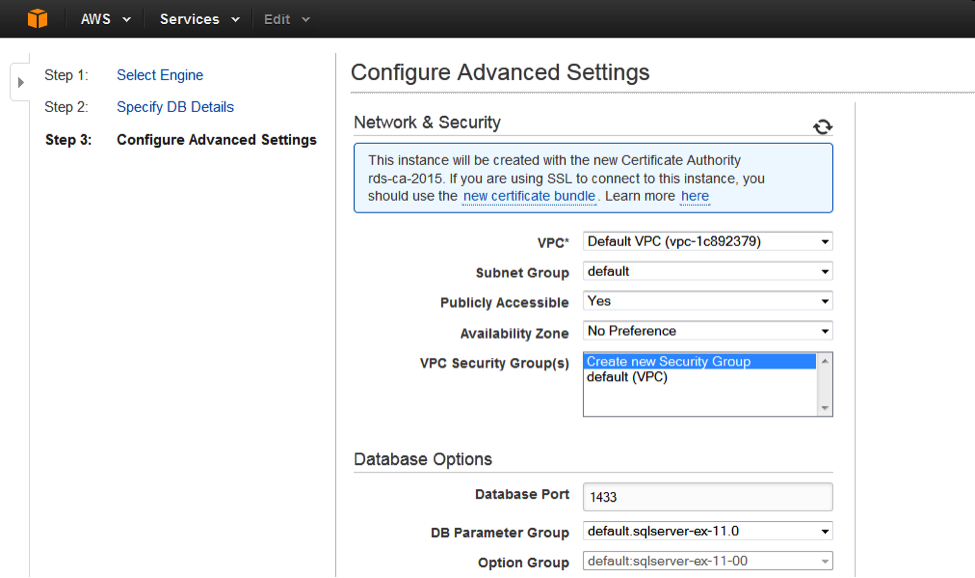Change the Publicly Accessible dropdown

[x=708, y=301]
